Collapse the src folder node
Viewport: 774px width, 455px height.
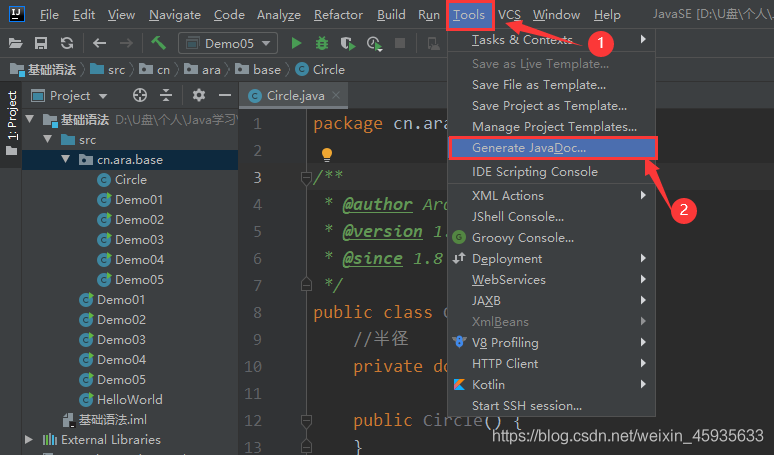pos(48,139)
